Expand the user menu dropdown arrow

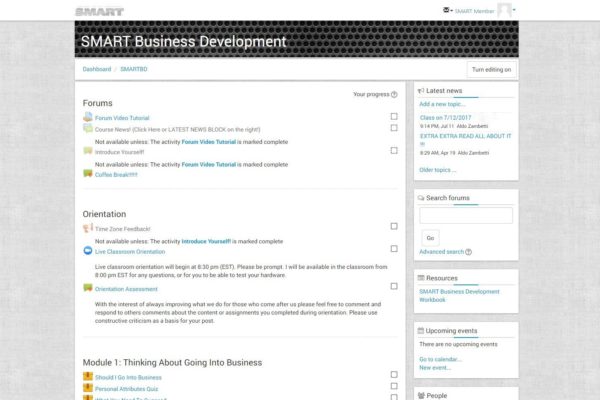[x=514, y=10]
